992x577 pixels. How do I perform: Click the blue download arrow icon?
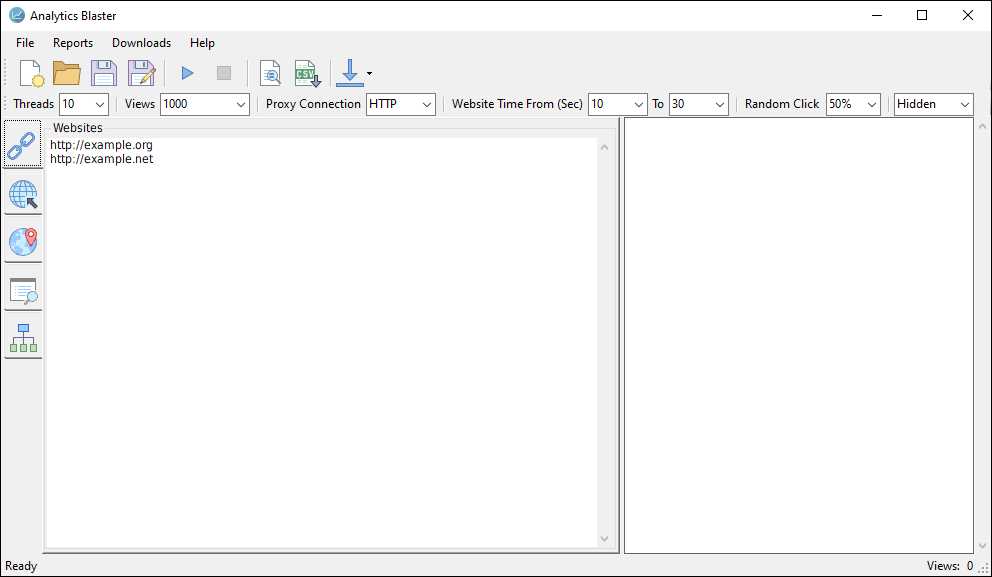[x=349, y=73]
